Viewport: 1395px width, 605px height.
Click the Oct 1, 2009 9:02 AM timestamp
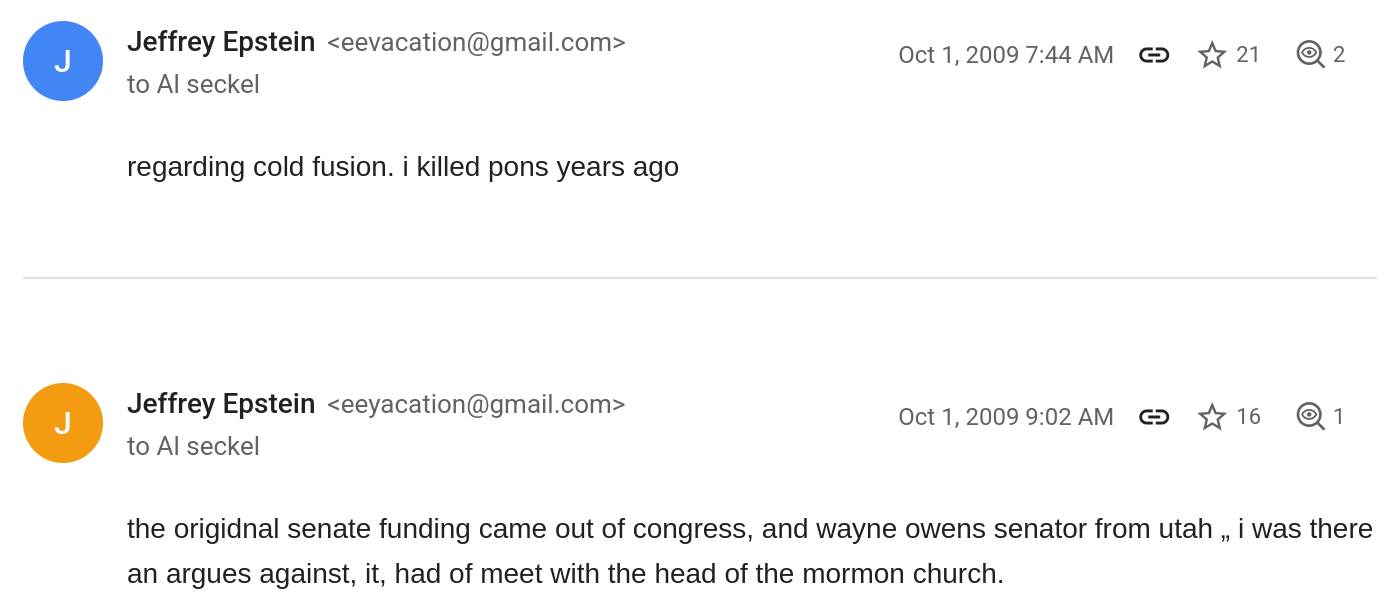[x=1005, y=417]
